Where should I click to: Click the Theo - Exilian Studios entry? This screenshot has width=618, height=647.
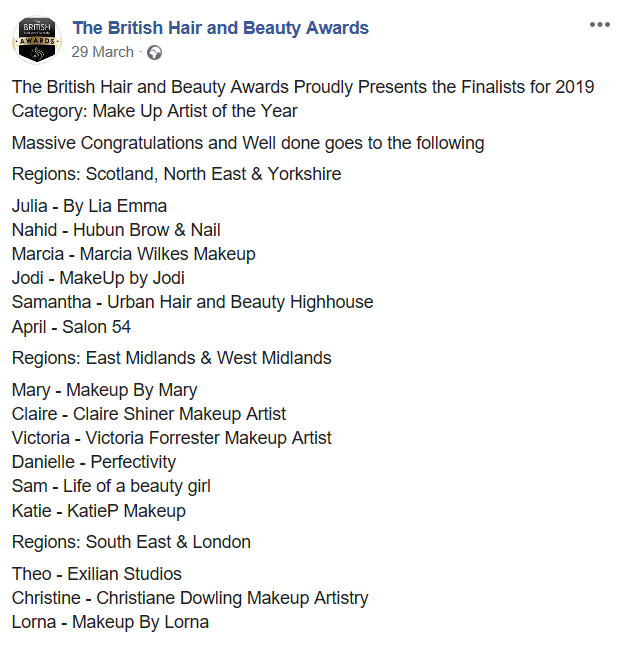point(97,574)
